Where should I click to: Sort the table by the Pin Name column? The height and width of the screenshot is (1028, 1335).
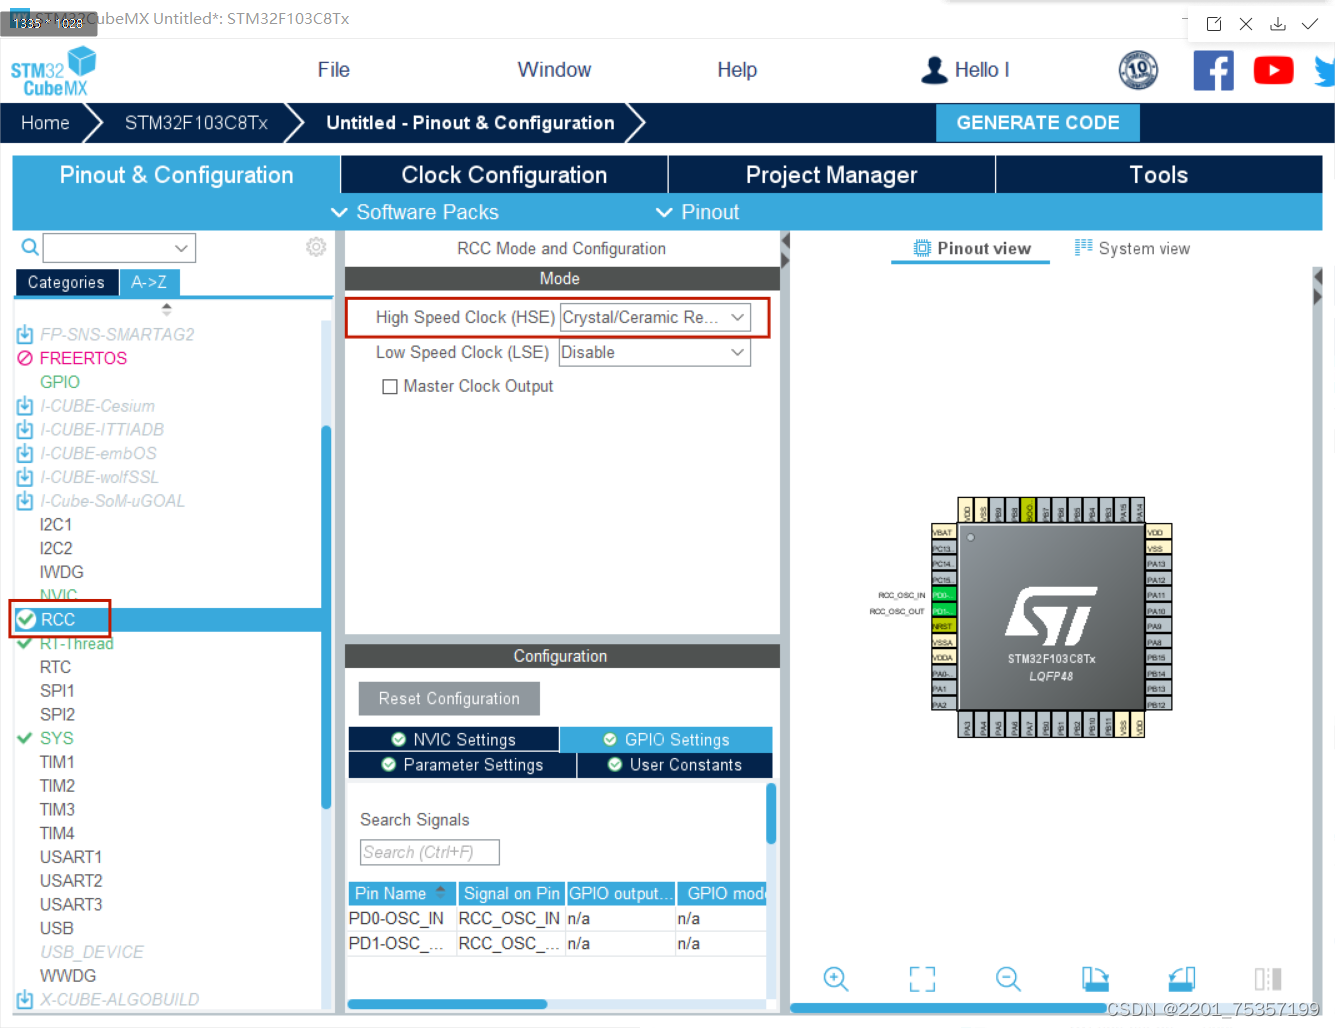[x=402, y=893]
